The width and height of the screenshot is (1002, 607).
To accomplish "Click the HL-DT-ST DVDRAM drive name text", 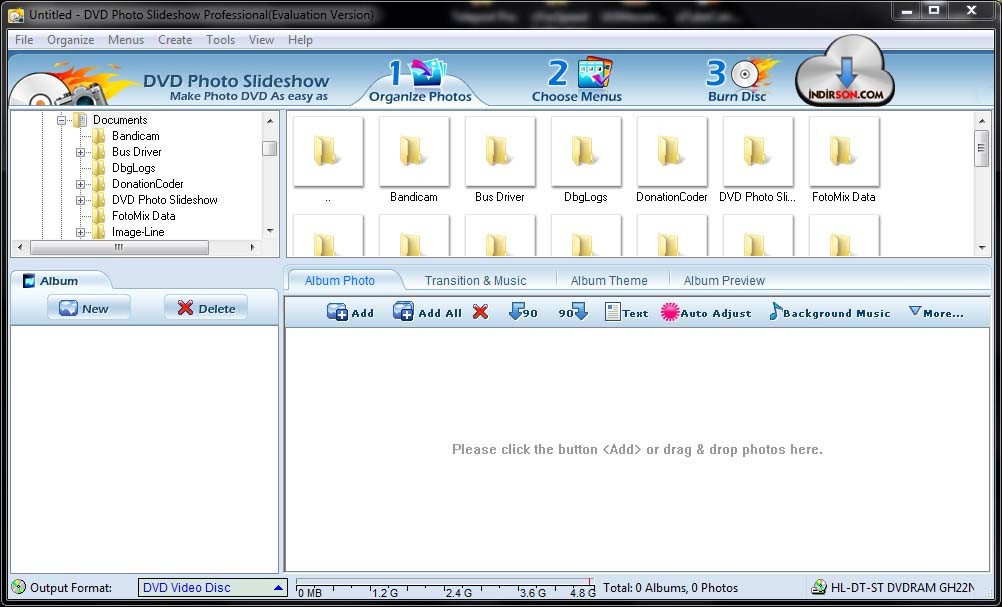I will pos(902,588).
